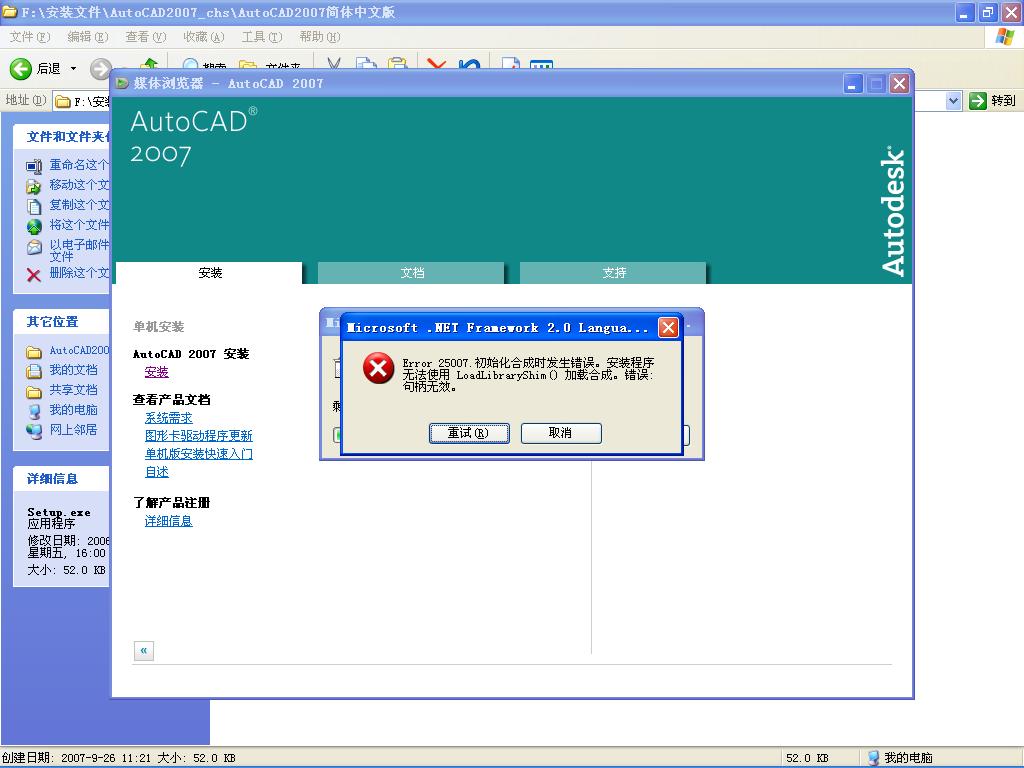This screenshot has height=768, width=1024.
Task: Click the Windows flag logo in Explorer
Action: pyautogui.click(x=1005, y=37)
